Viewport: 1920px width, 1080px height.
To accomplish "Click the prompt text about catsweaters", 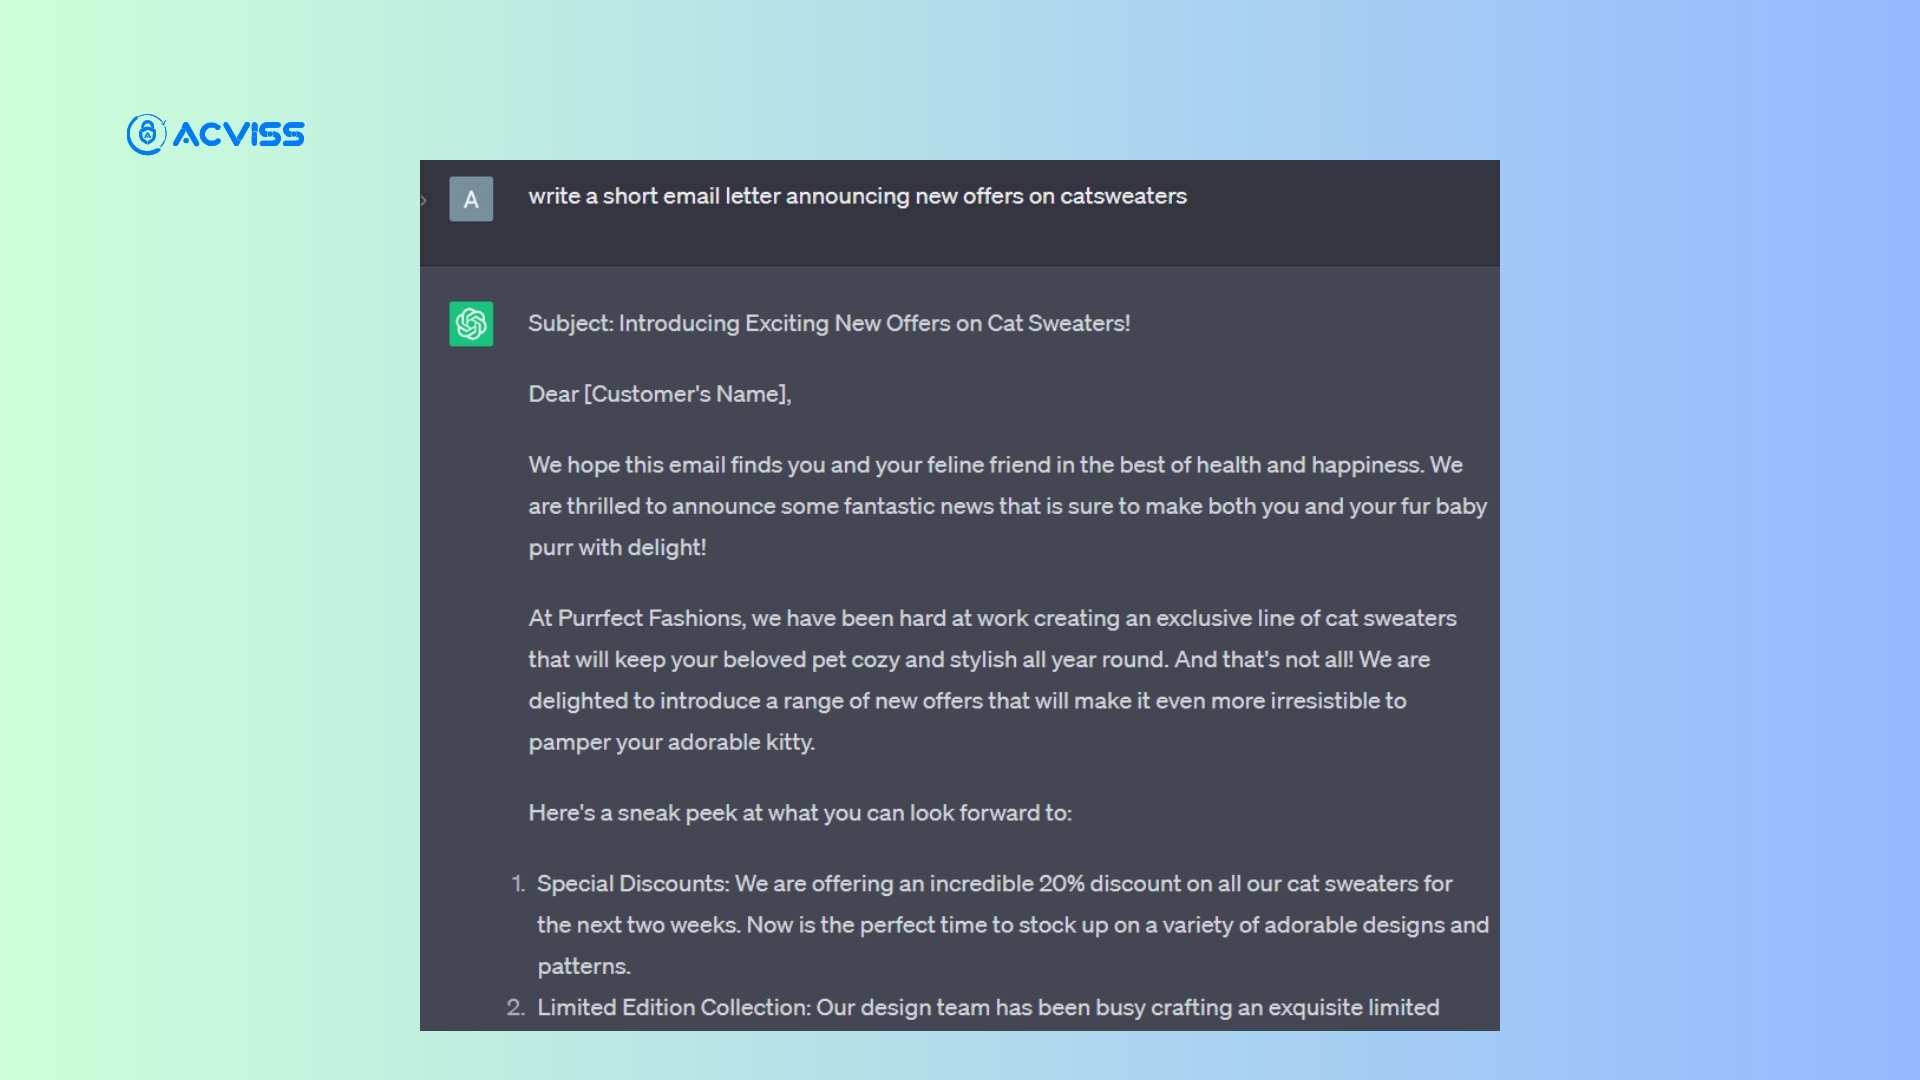I will pos(857,196).
